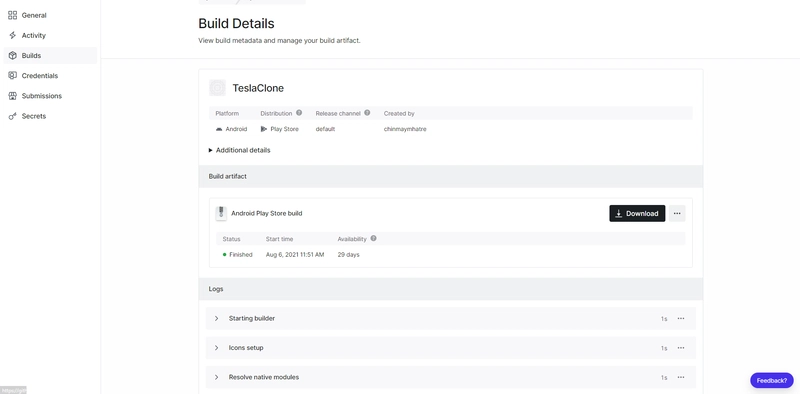Click Release channel help icon
Image resolution: width=800 pixels, height=394 pixels.
tap(367, 113)
